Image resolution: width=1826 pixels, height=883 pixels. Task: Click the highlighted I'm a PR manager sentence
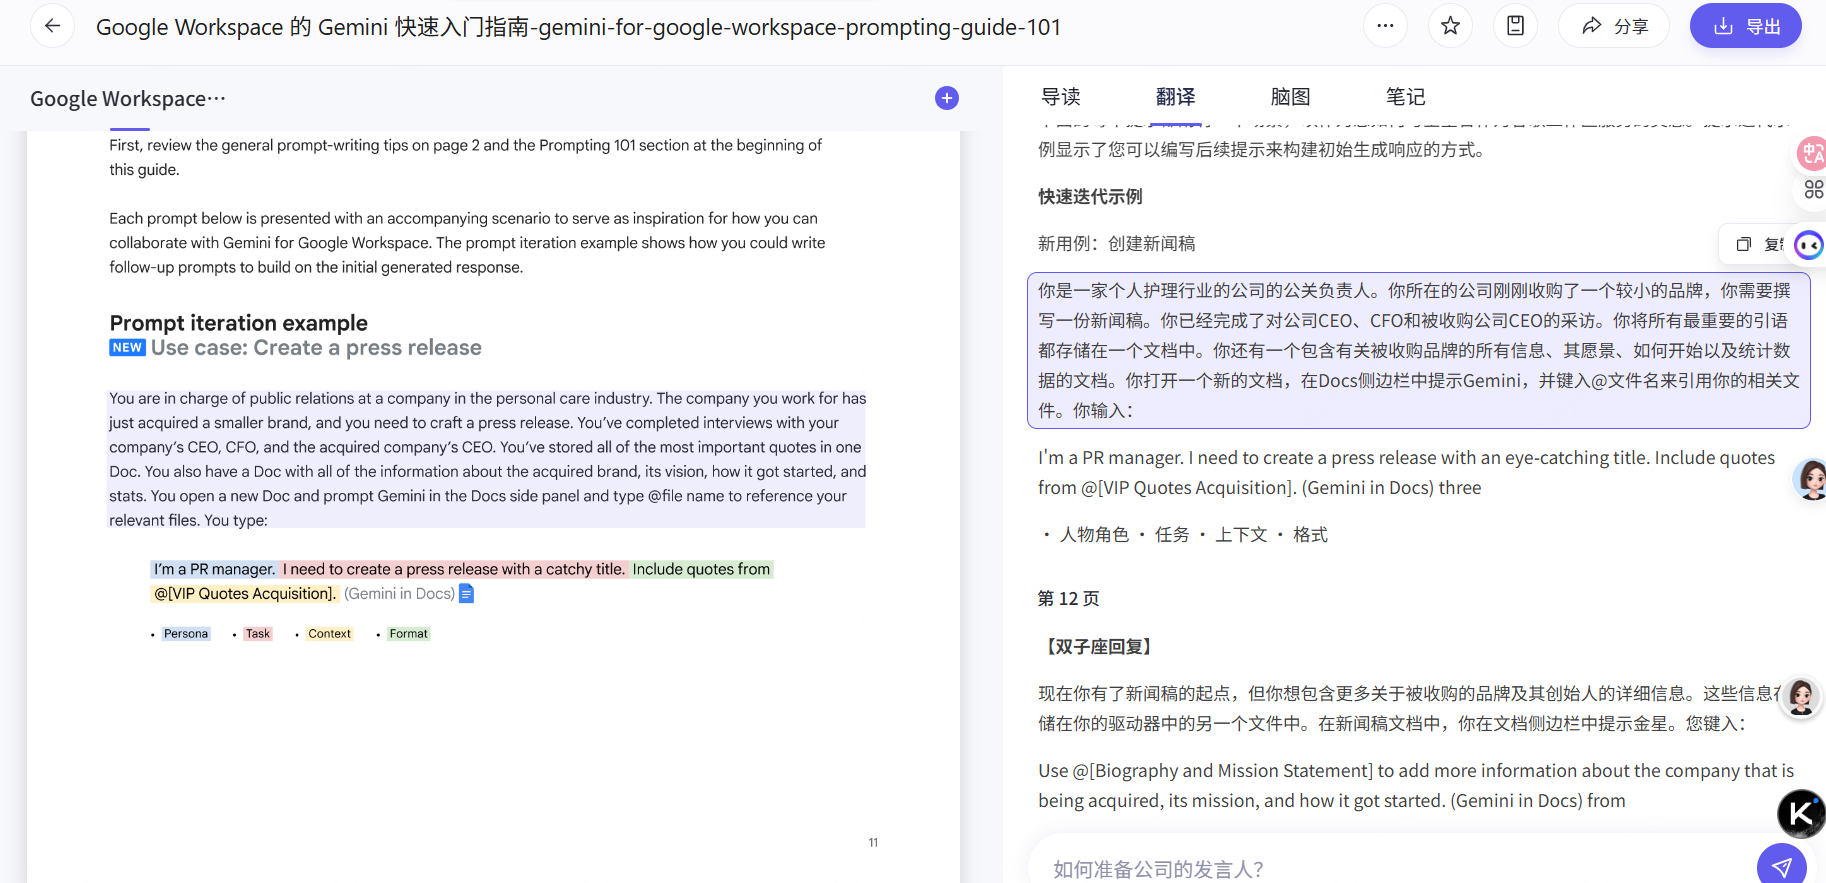click(214, 569)
